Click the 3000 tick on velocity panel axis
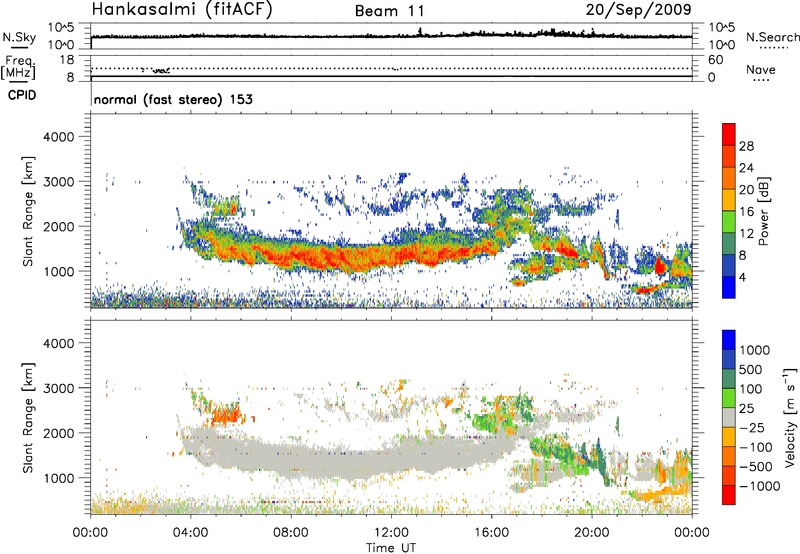The image size is (800, 554). [58, 388]
